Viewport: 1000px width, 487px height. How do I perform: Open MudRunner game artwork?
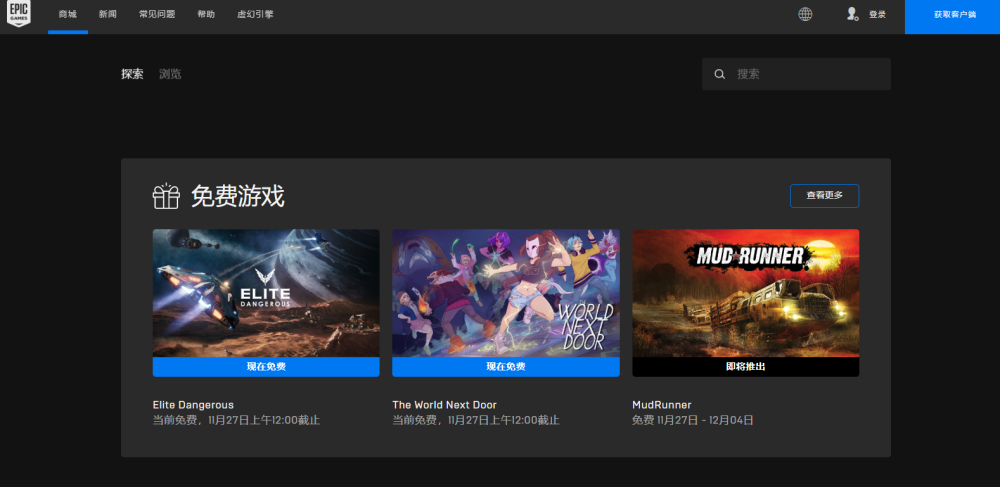746,293
